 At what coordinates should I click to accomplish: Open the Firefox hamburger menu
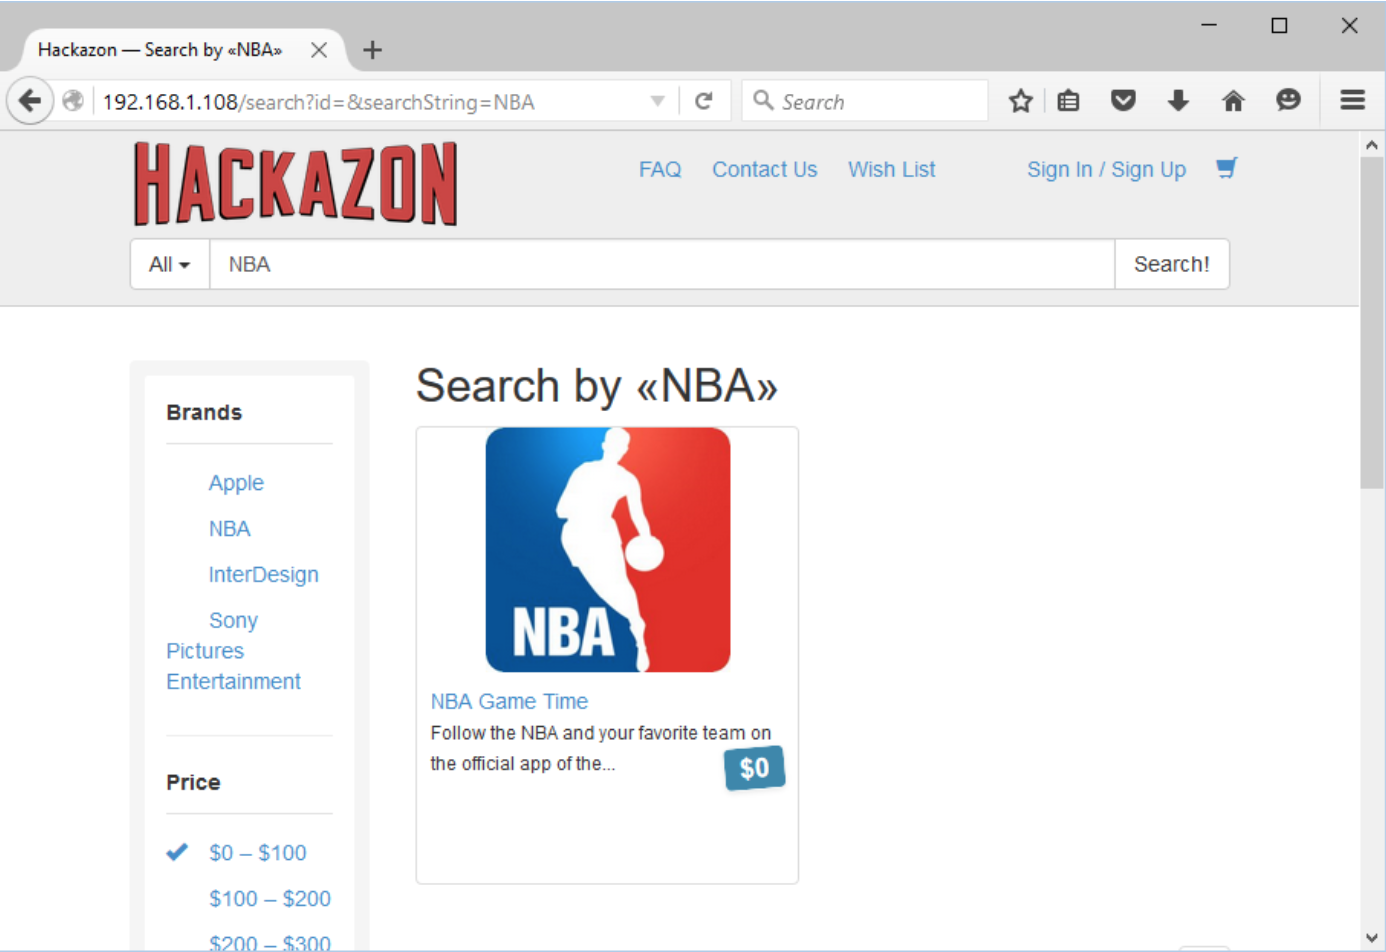[x=1352, y=100]
